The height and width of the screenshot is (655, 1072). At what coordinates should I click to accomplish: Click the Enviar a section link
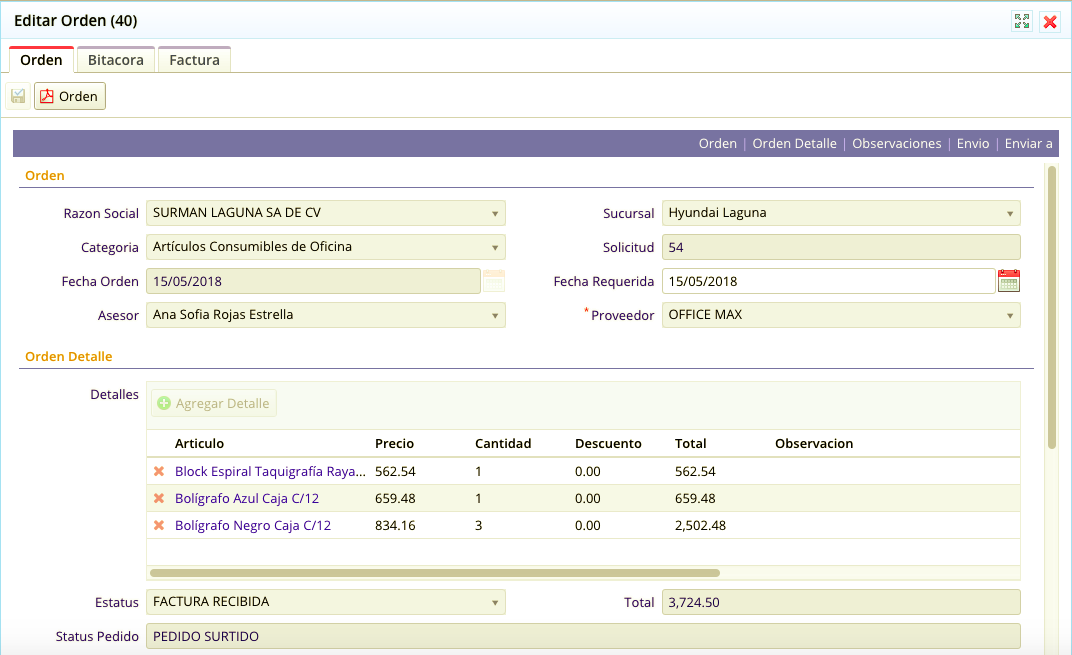1028,144
